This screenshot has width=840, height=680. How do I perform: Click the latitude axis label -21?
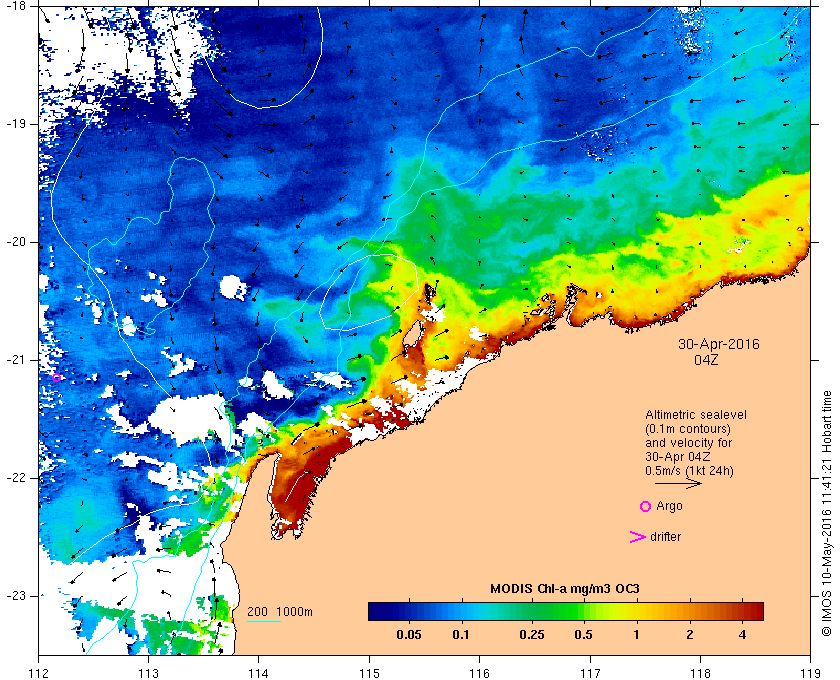[14, 360]
